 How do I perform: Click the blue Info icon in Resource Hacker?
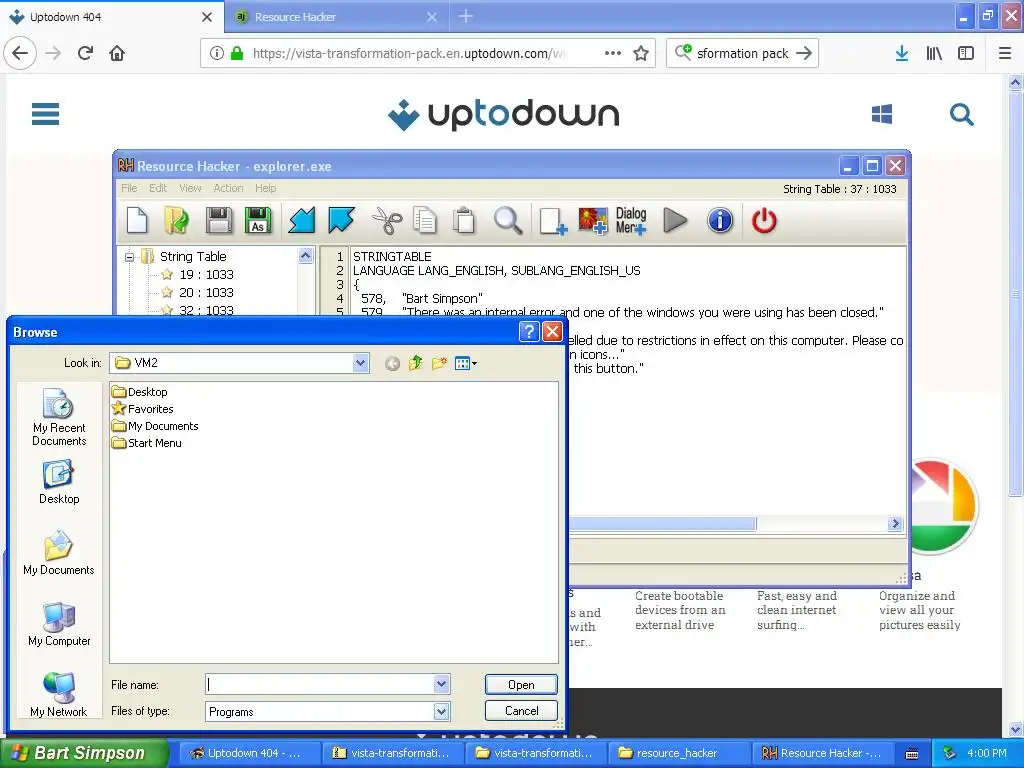click(720, 220)
